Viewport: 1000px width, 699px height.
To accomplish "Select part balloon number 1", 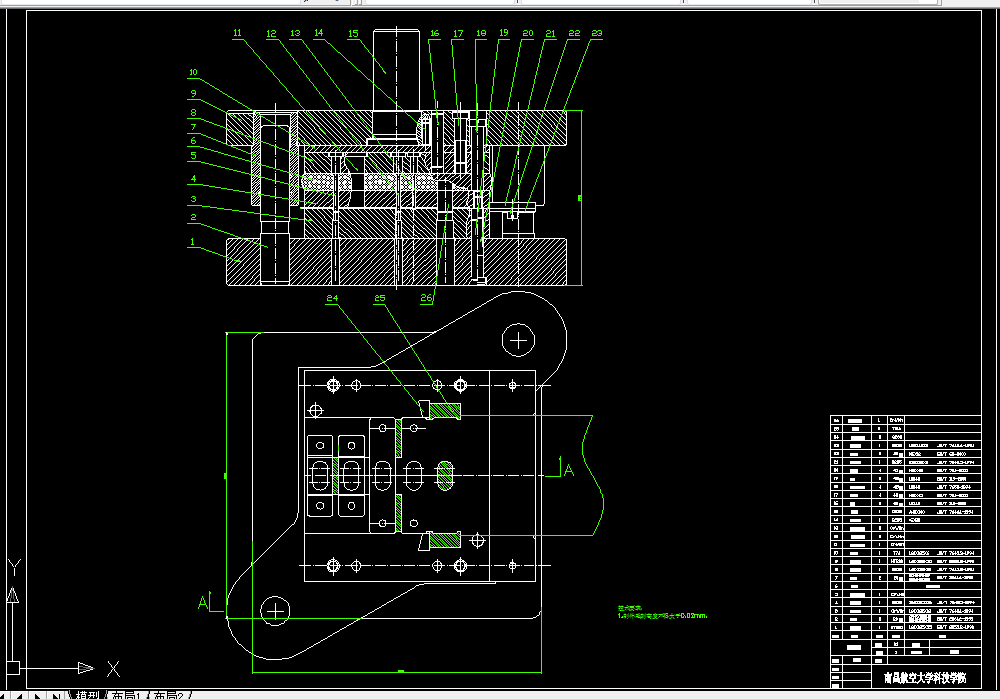I will point(191,242).
